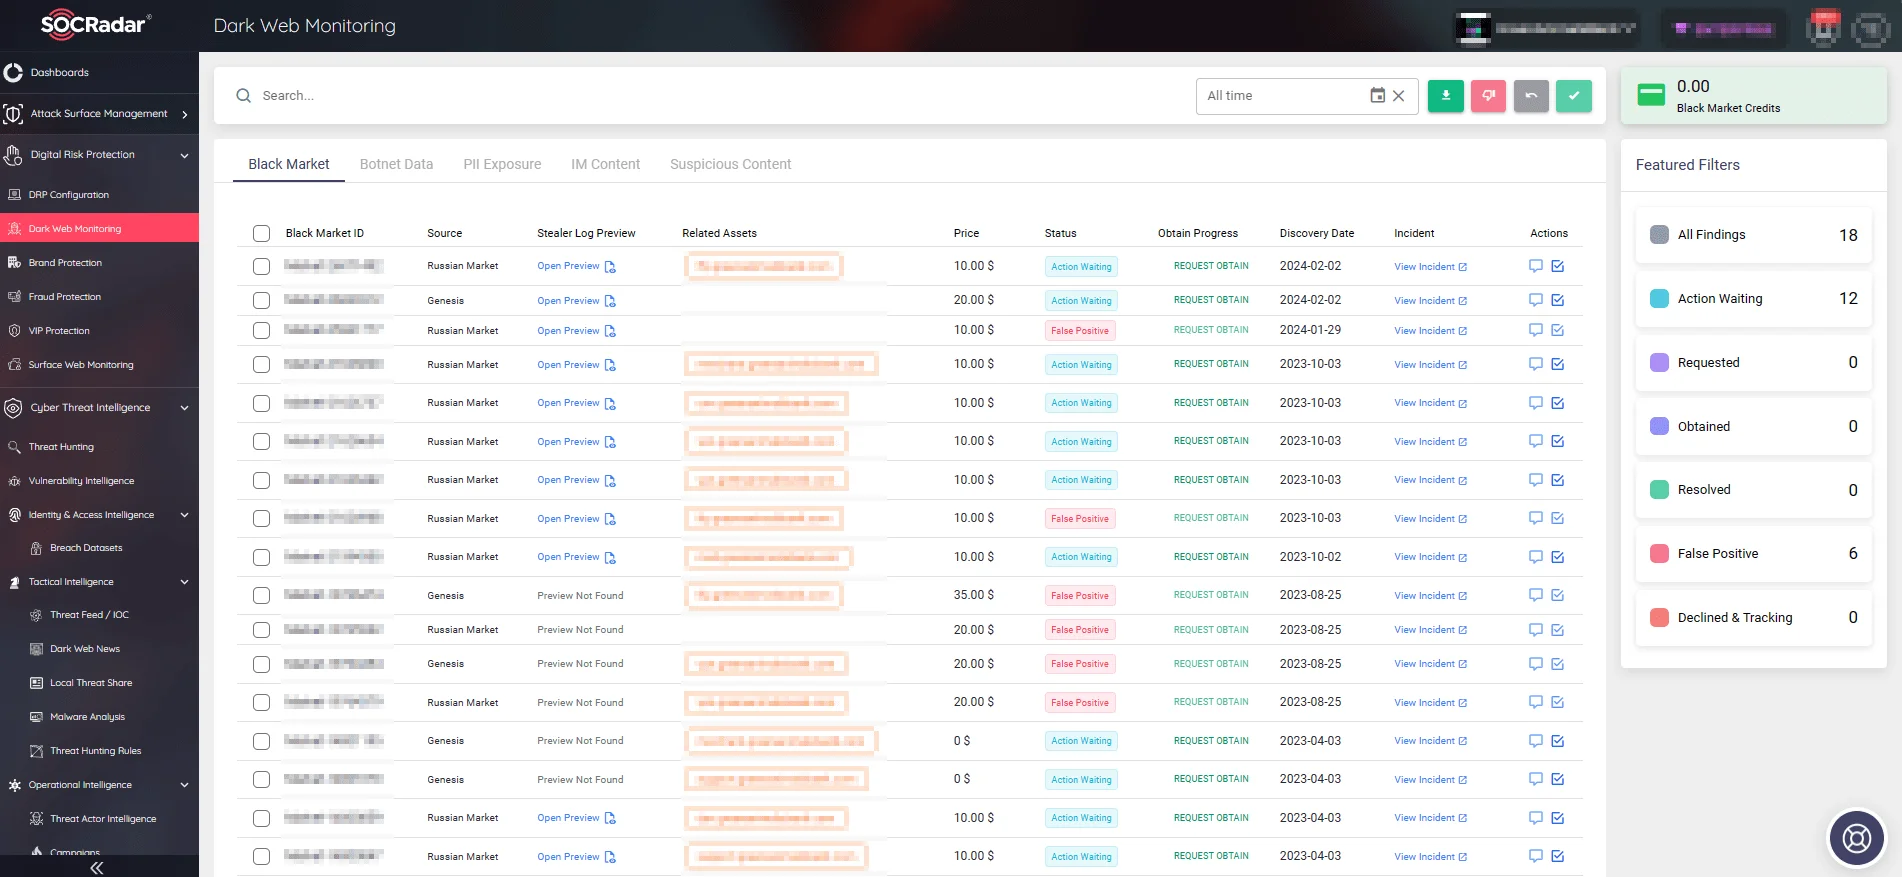1902x877 pixels.
Task: Check the 2023-10-03 False Positive row
Action: point(261,519)
